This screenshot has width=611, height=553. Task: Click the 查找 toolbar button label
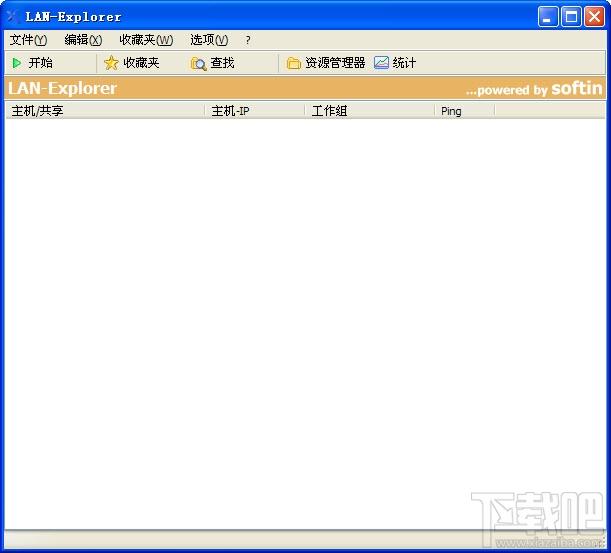click(x=222, y=63)
